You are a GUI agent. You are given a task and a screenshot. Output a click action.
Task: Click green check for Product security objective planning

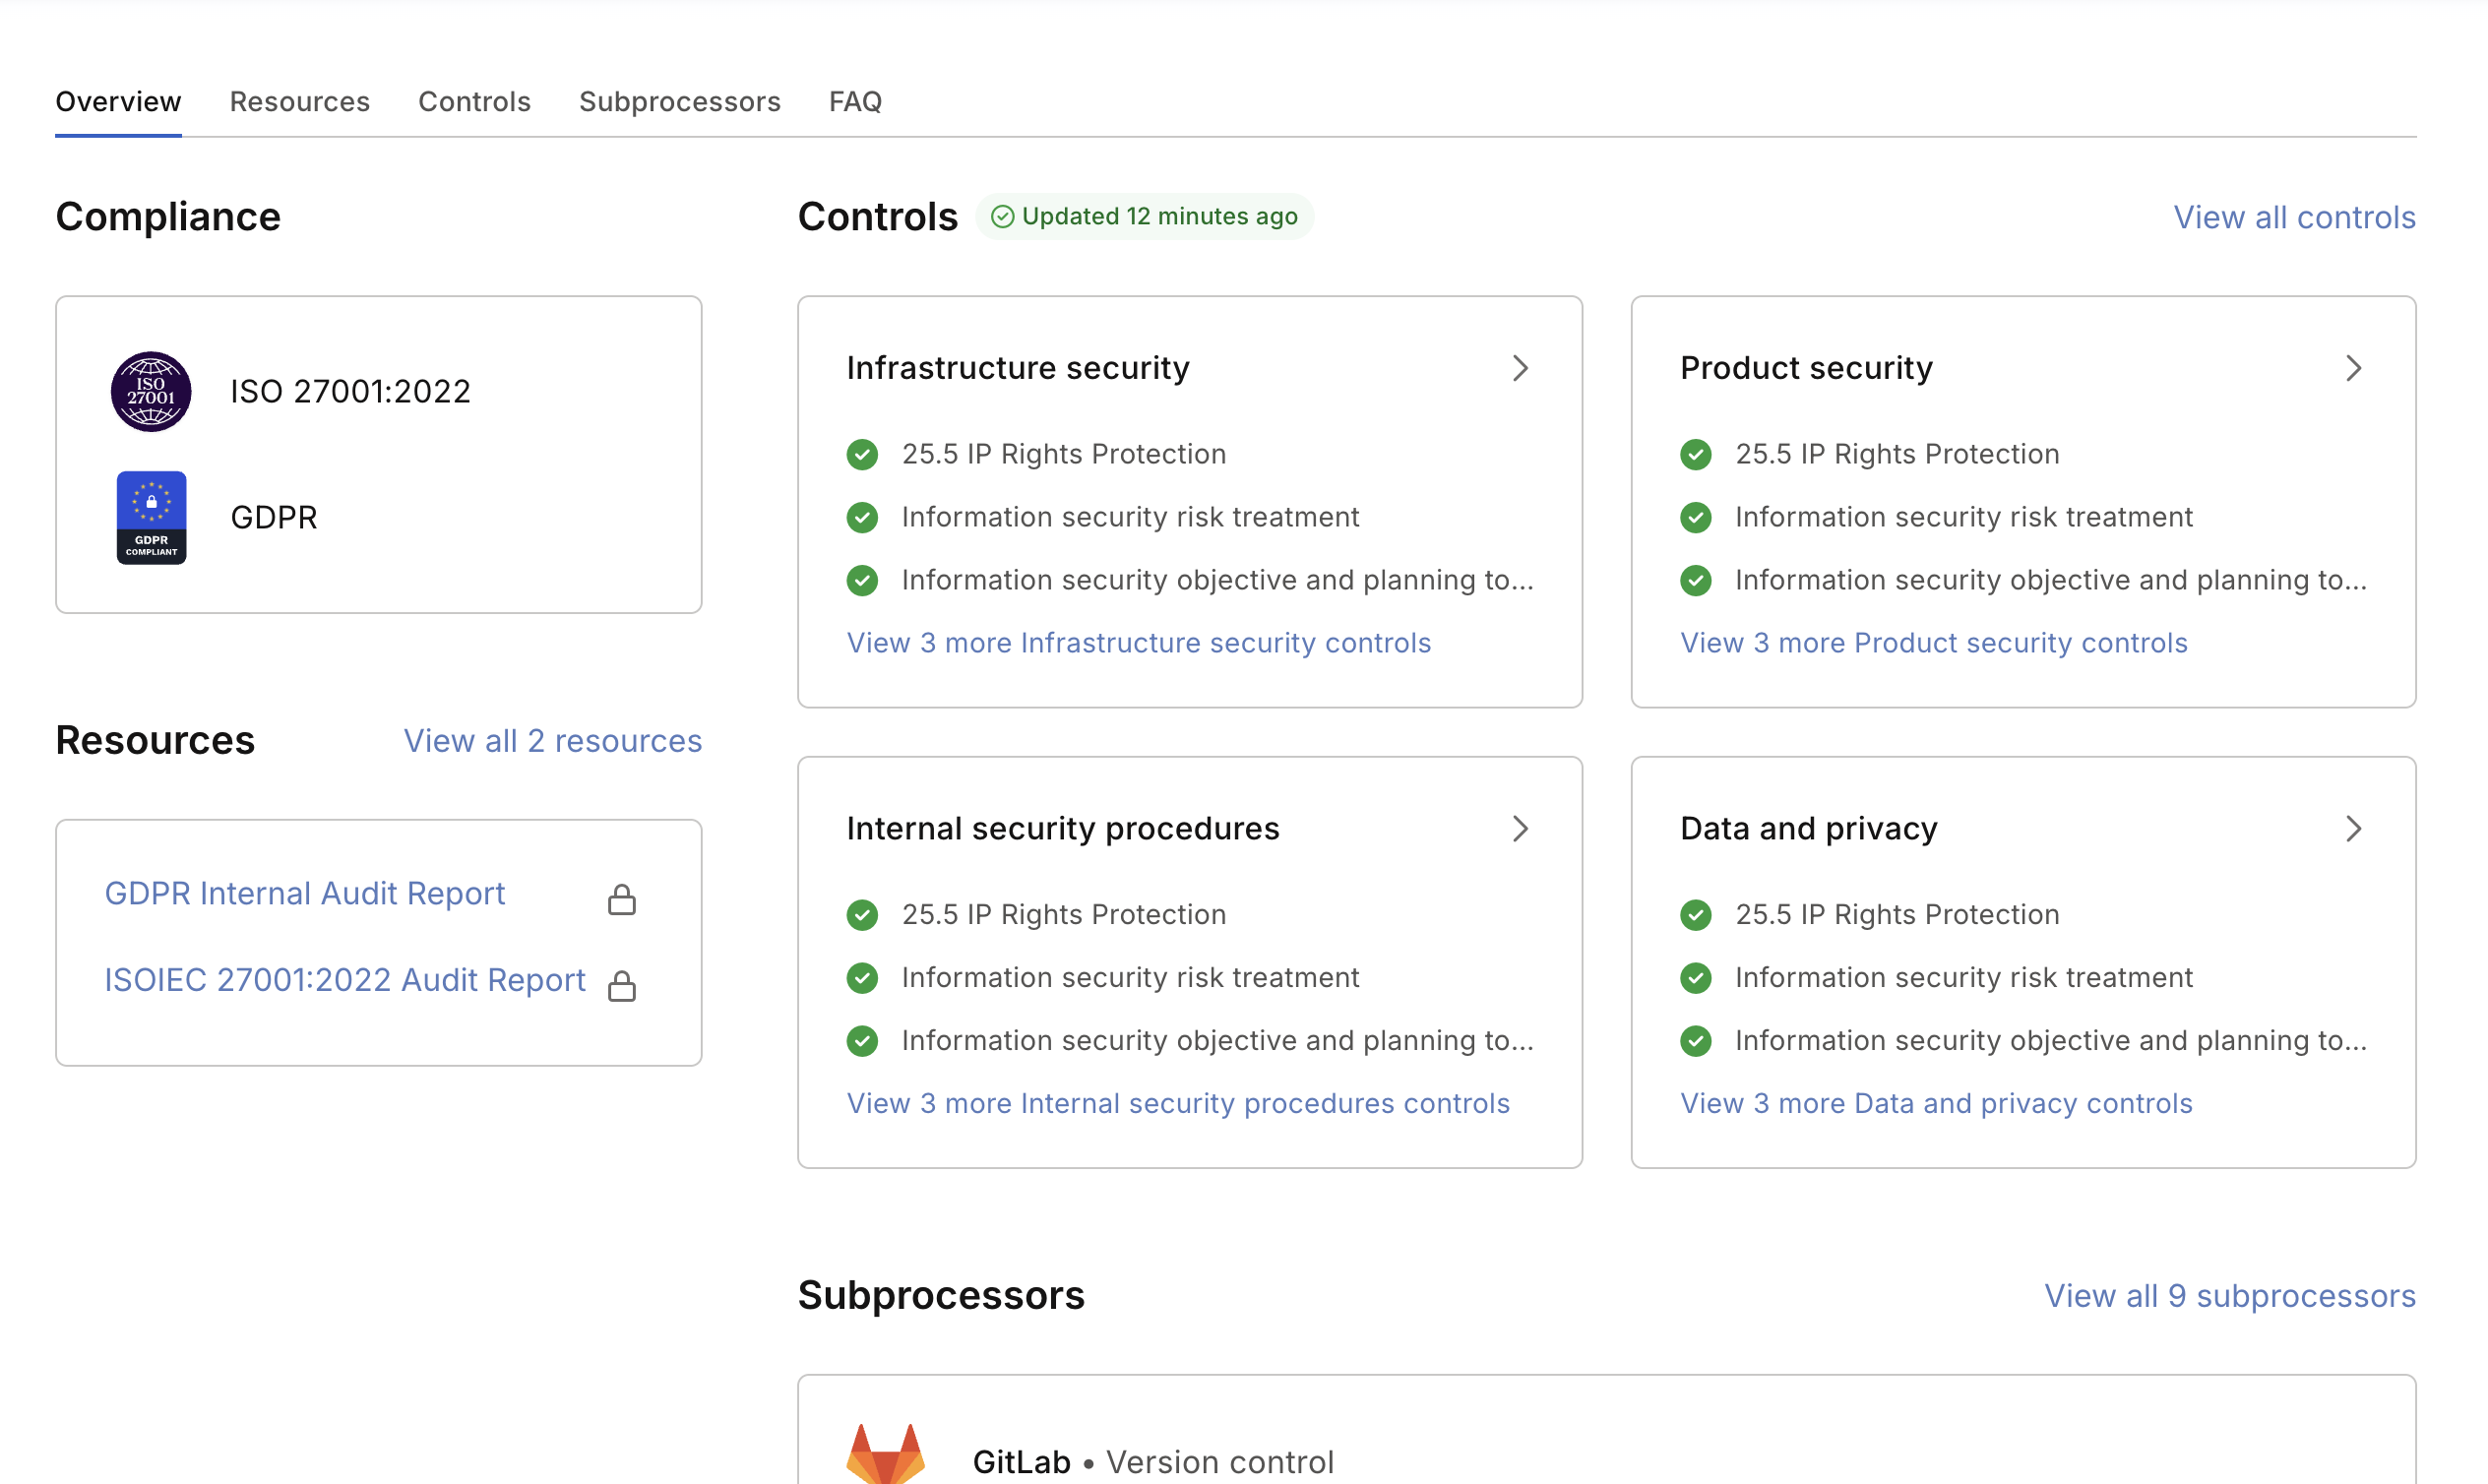1696,580
